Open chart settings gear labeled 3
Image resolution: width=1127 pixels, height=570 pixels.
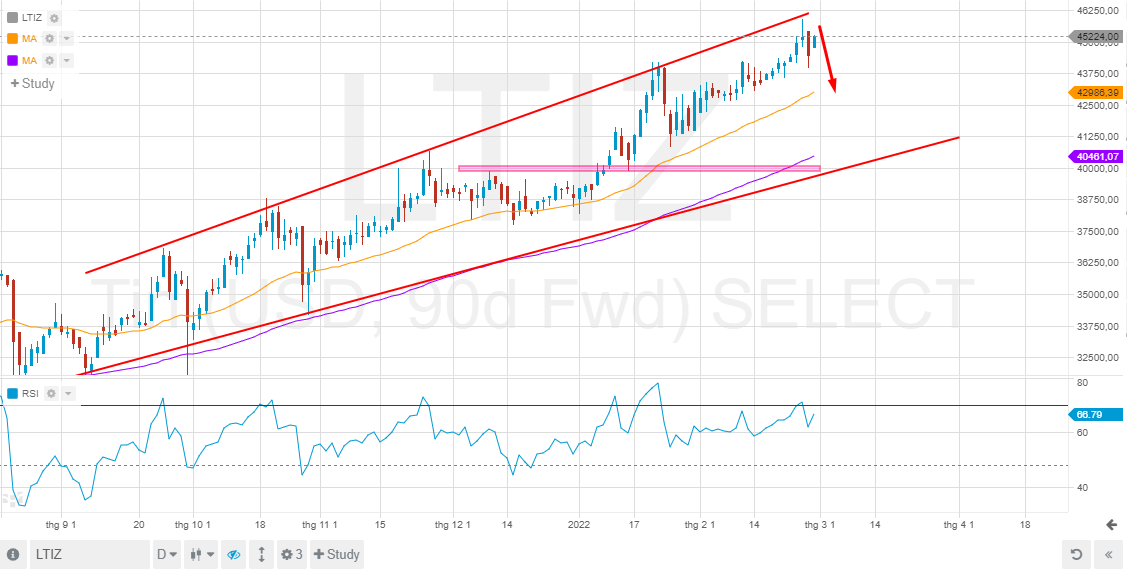pos(291,555)
